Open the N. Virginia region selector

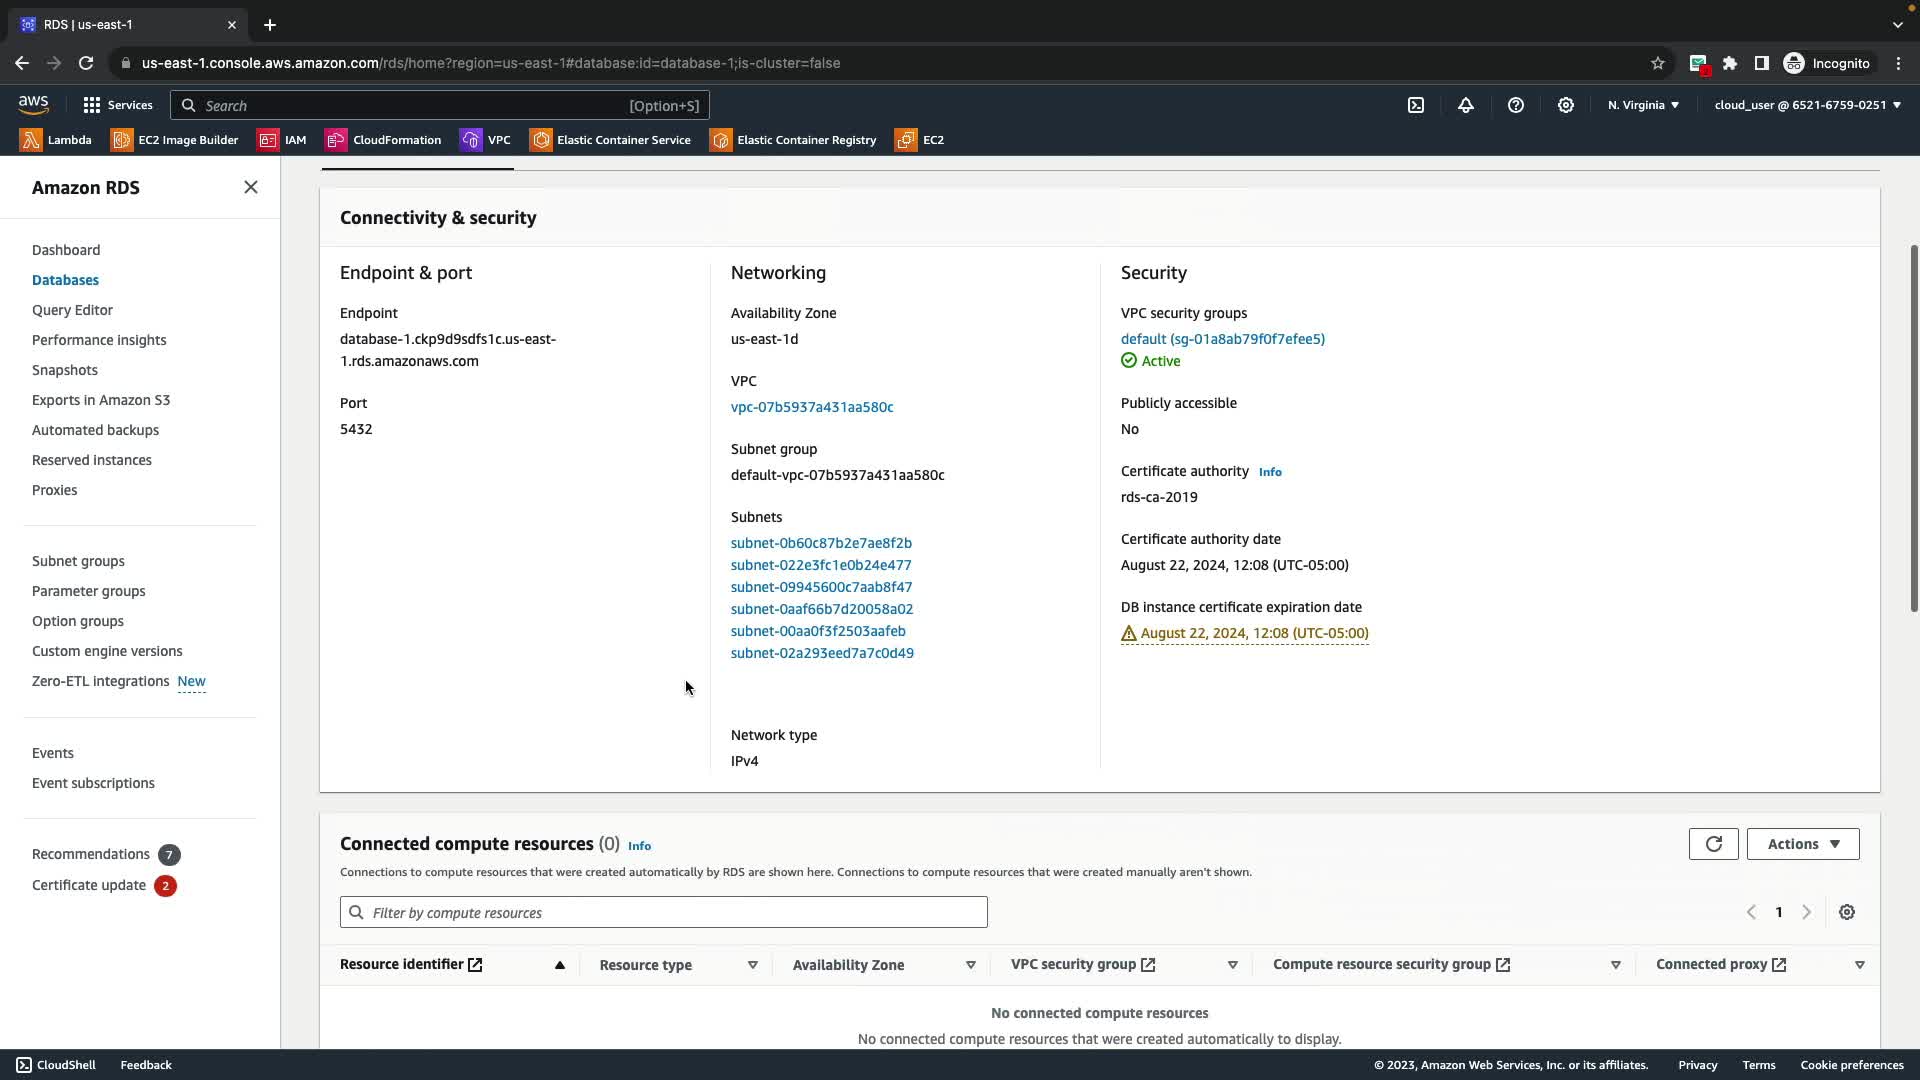point(1643,105)
